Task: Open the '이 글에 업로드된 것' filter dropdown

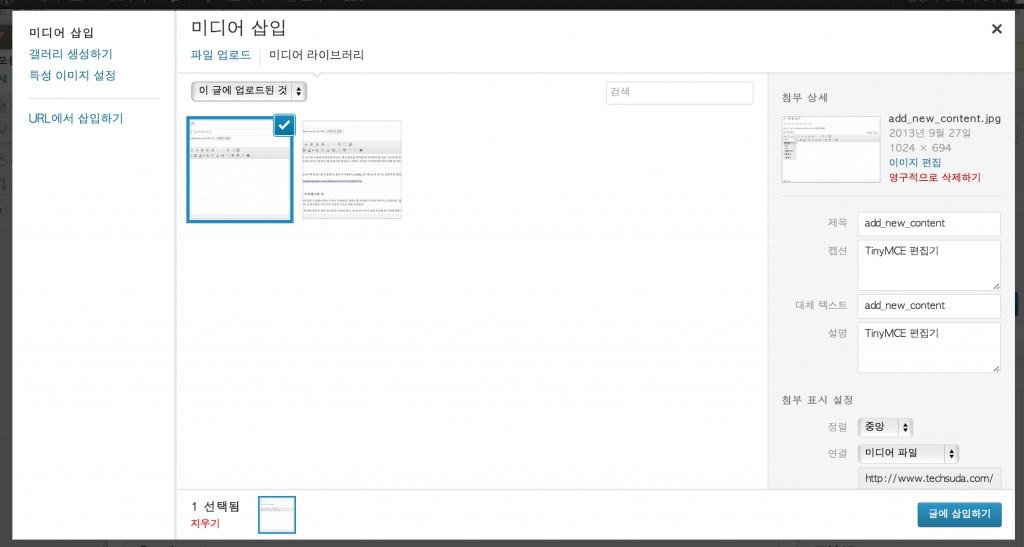Action: click(x=249, y=91)
